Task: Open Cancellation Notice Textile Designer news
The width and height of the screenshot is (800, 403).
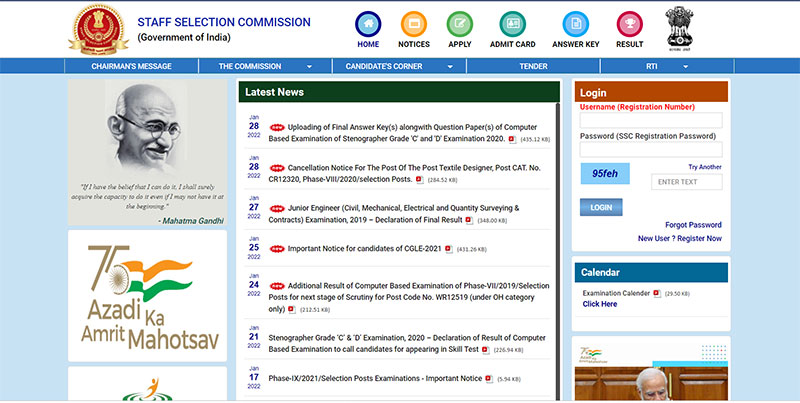Action: 405,173
